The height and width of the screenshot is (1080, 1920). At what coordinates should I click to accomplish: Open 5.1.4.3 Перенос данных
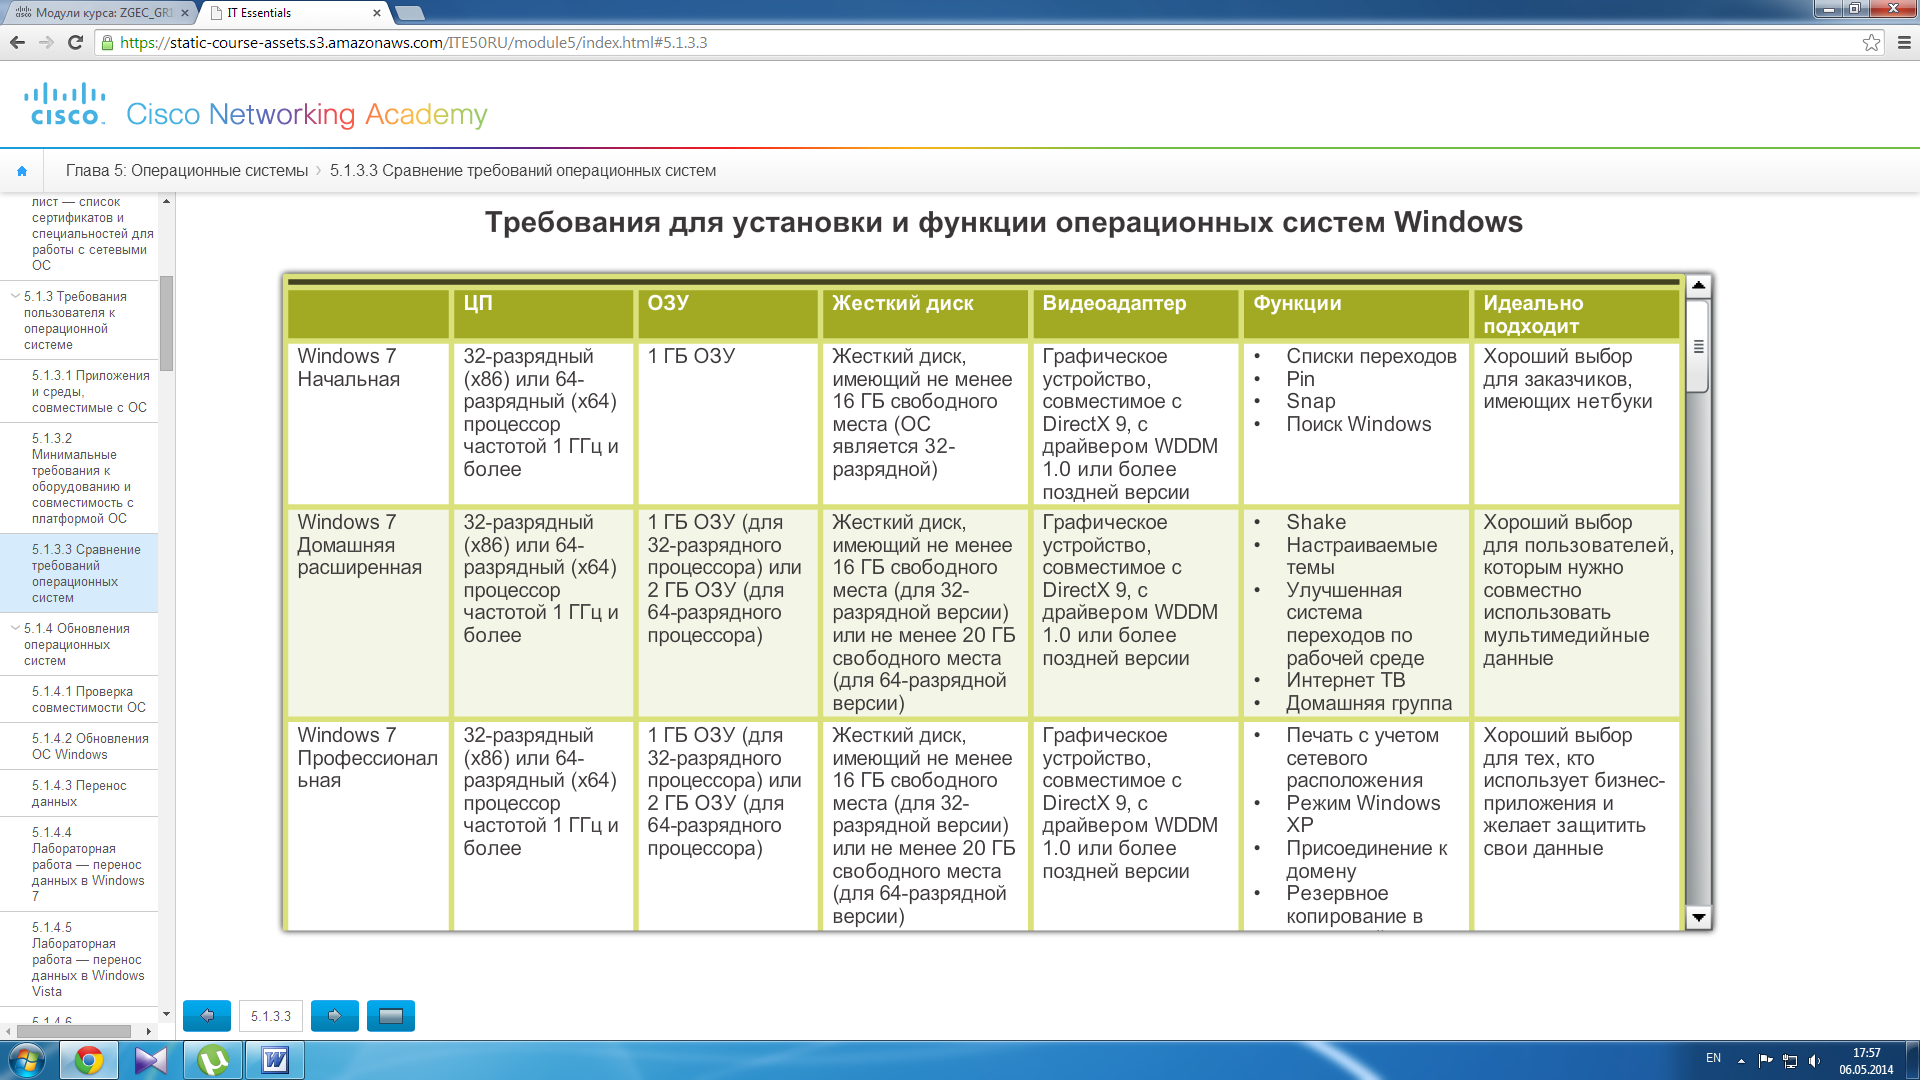tap(79, 793)
